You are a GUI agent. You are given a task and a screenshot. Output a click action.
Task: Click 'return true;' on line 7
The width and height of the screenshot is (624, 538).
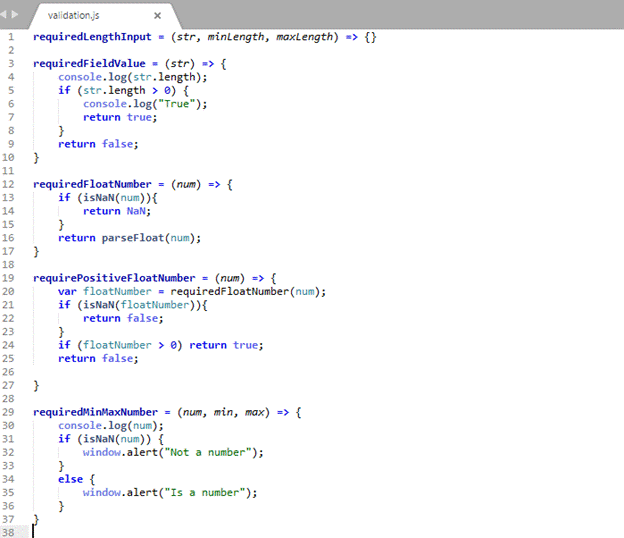point(120,117)
